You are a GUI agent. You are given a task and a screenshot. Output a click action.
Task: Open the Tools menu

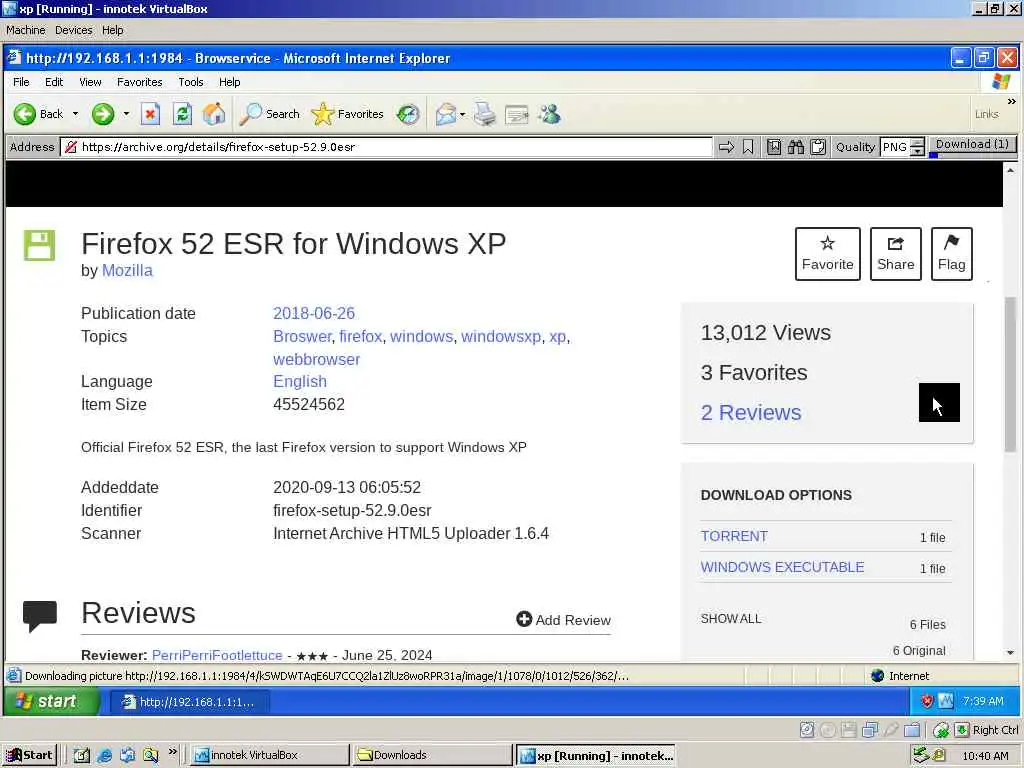click(x=191, y=82)
